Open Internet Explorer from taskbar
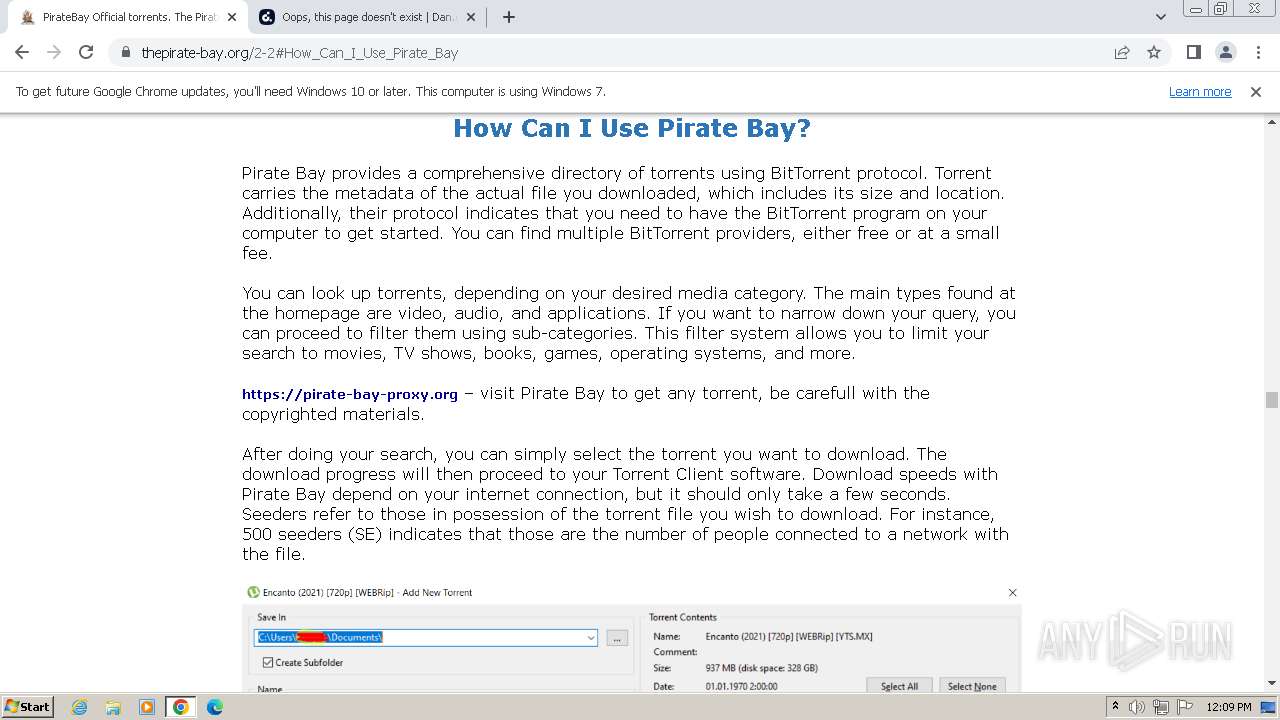The image size is (1280, 720). point(80,707)
